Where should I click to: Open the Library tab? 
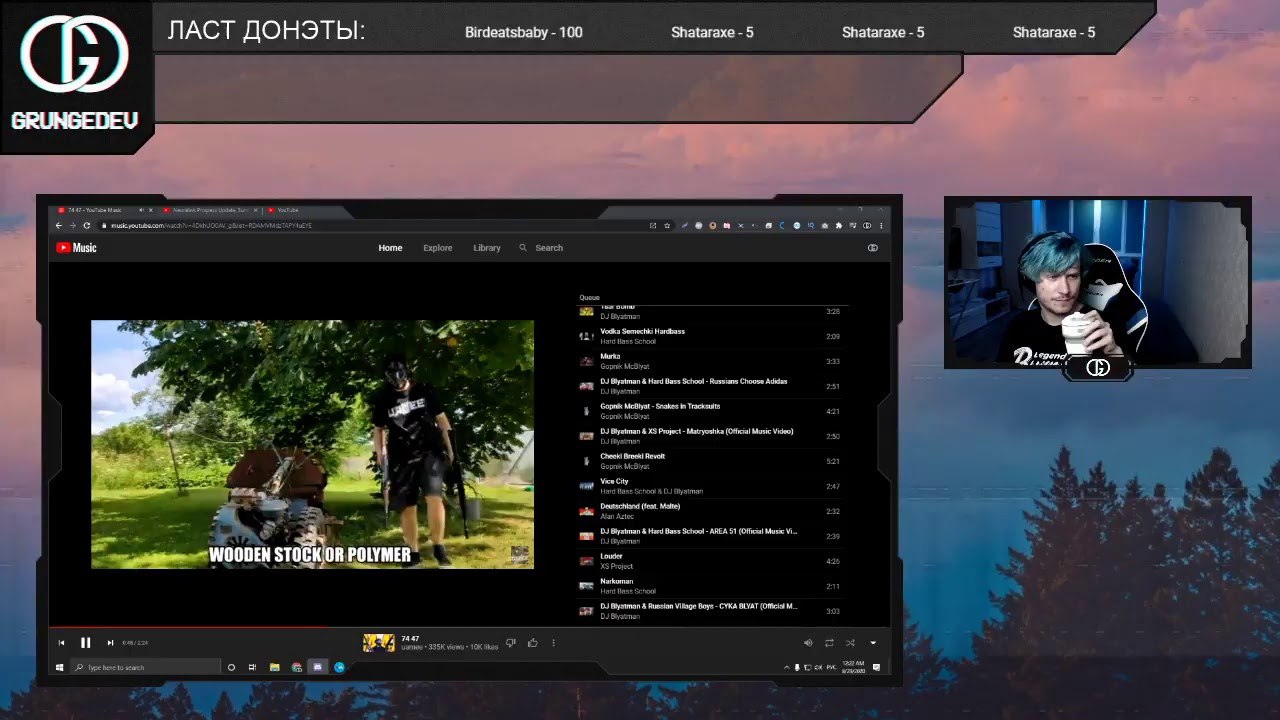[487, 248]
